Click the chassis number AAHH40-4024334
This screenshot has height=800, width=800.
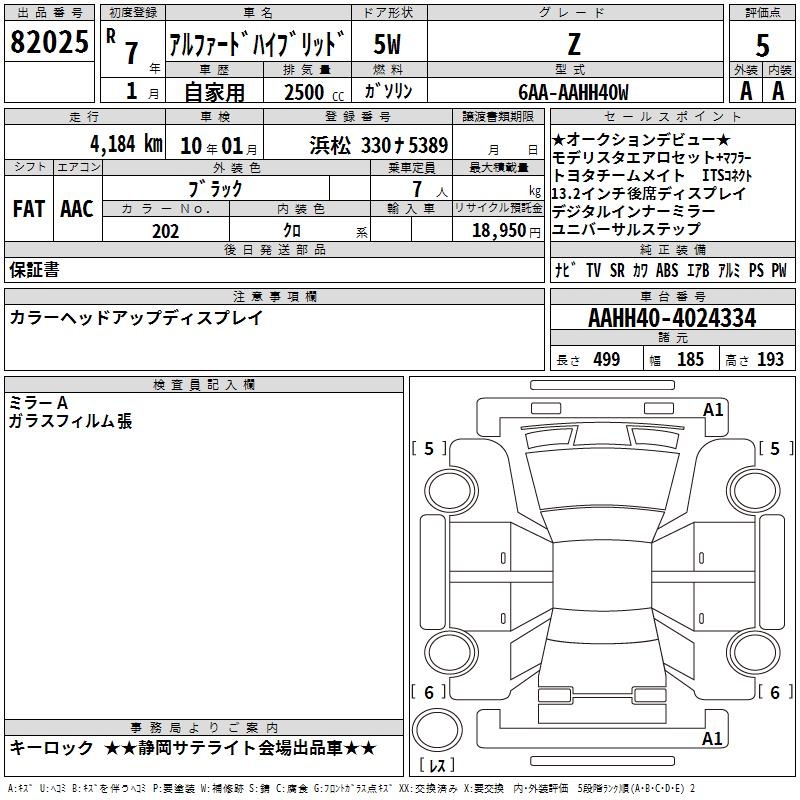point(672,318)
